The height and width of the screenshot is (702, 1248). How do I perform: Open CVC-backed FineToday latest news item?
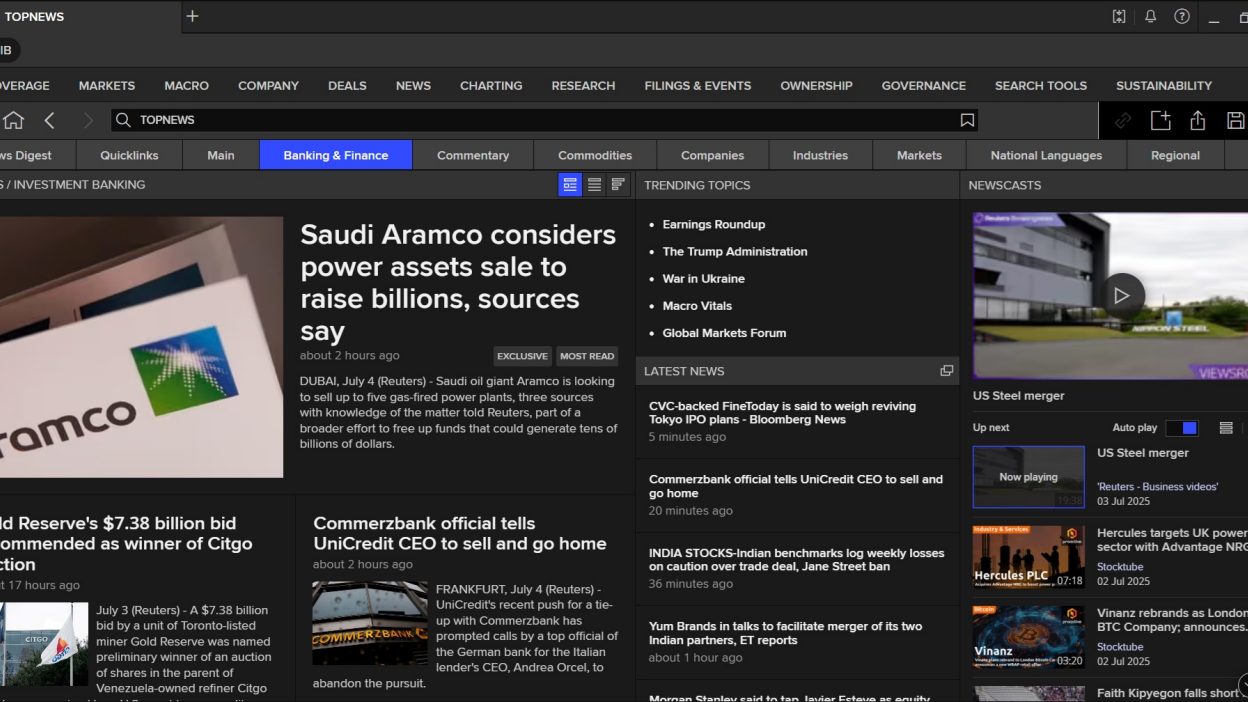click(x=782, y=413)
